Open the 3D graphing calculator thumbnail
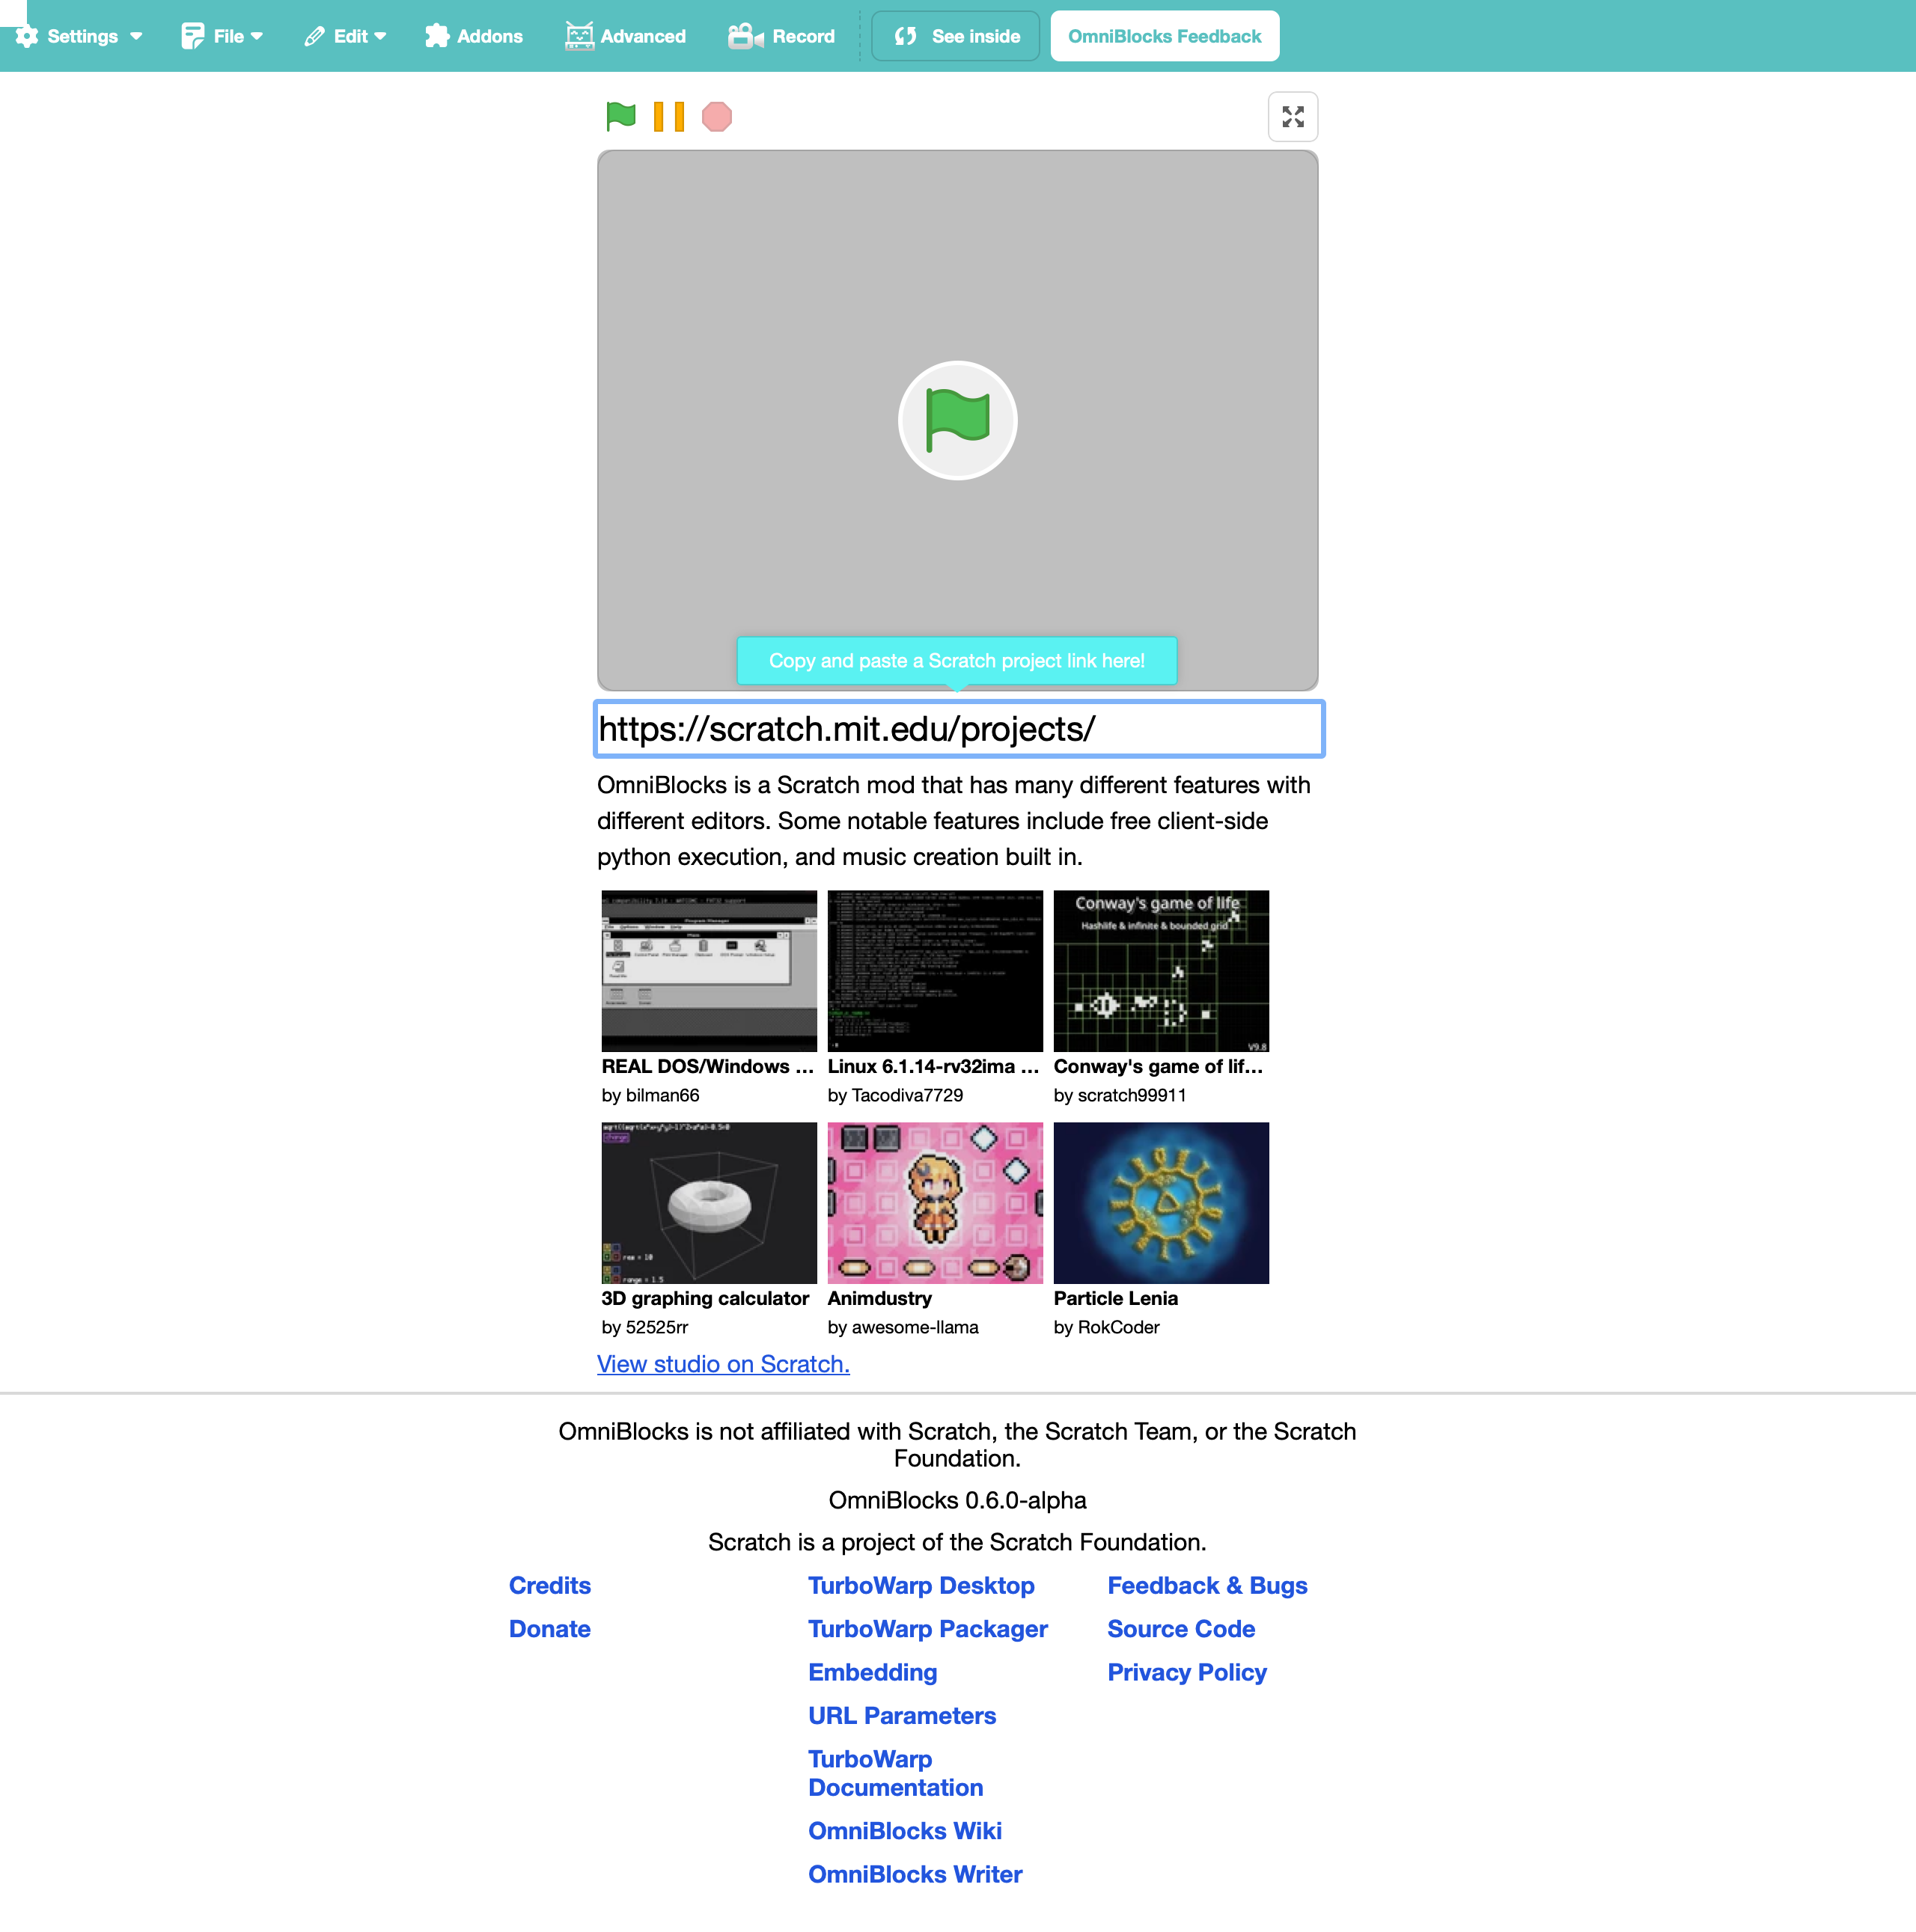Screen dimensions: 1916x1932 coord(708,1202)
